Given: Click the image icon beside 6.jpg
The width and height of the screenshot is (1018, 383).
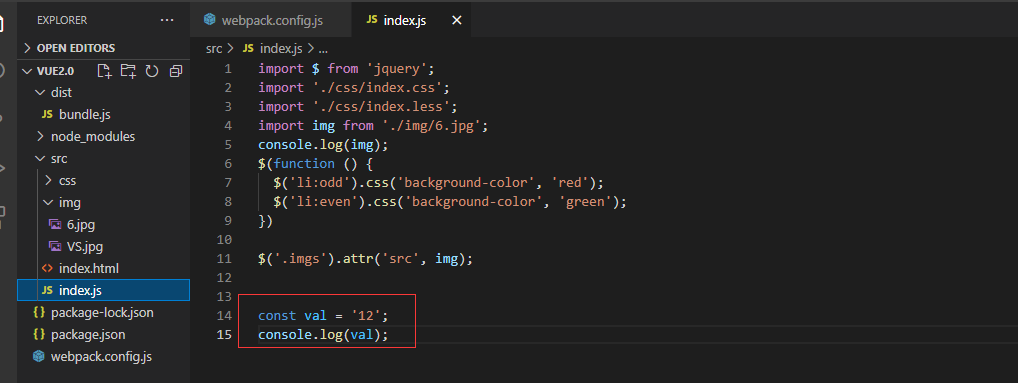Looking at the screenshot, I should point(55,225).
